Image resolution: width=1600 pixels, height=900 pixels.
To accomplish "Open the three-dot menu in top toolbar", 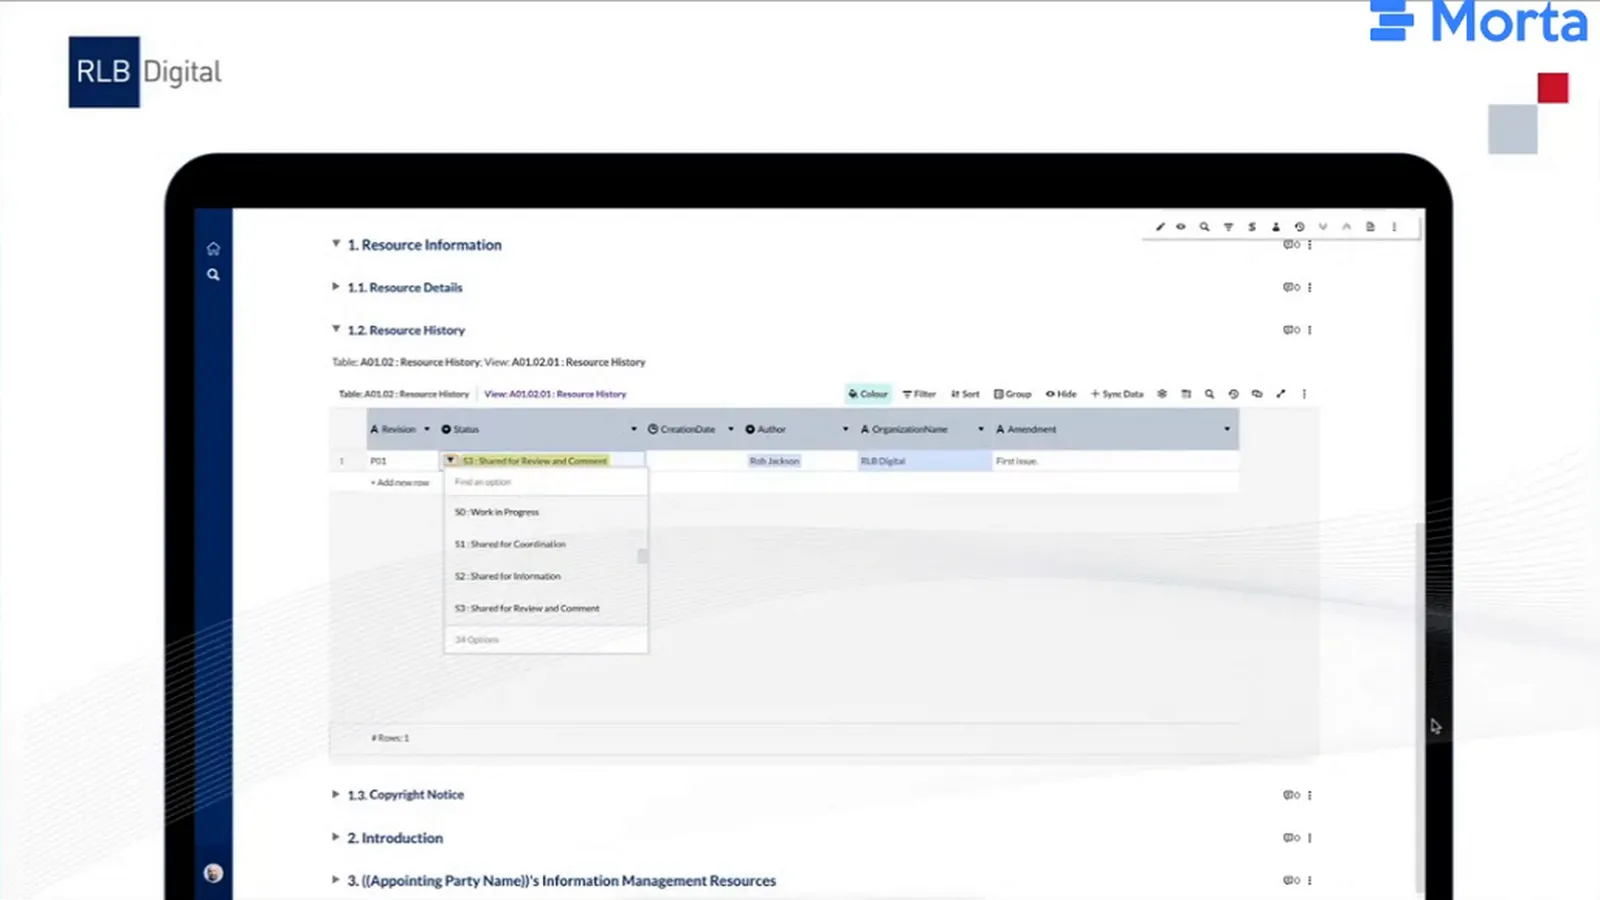I will (x=1394, y=227).
